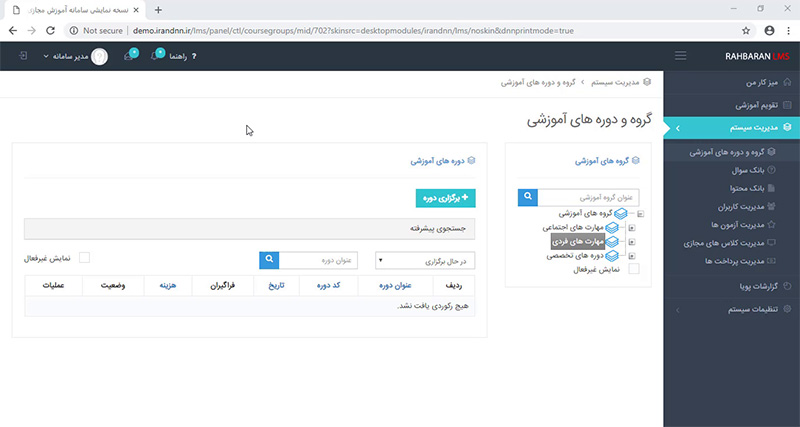Click the hamburger menu icon beside RAHBARAN LMS
Viewport: 800px width, 427px height.
[681, 55]
